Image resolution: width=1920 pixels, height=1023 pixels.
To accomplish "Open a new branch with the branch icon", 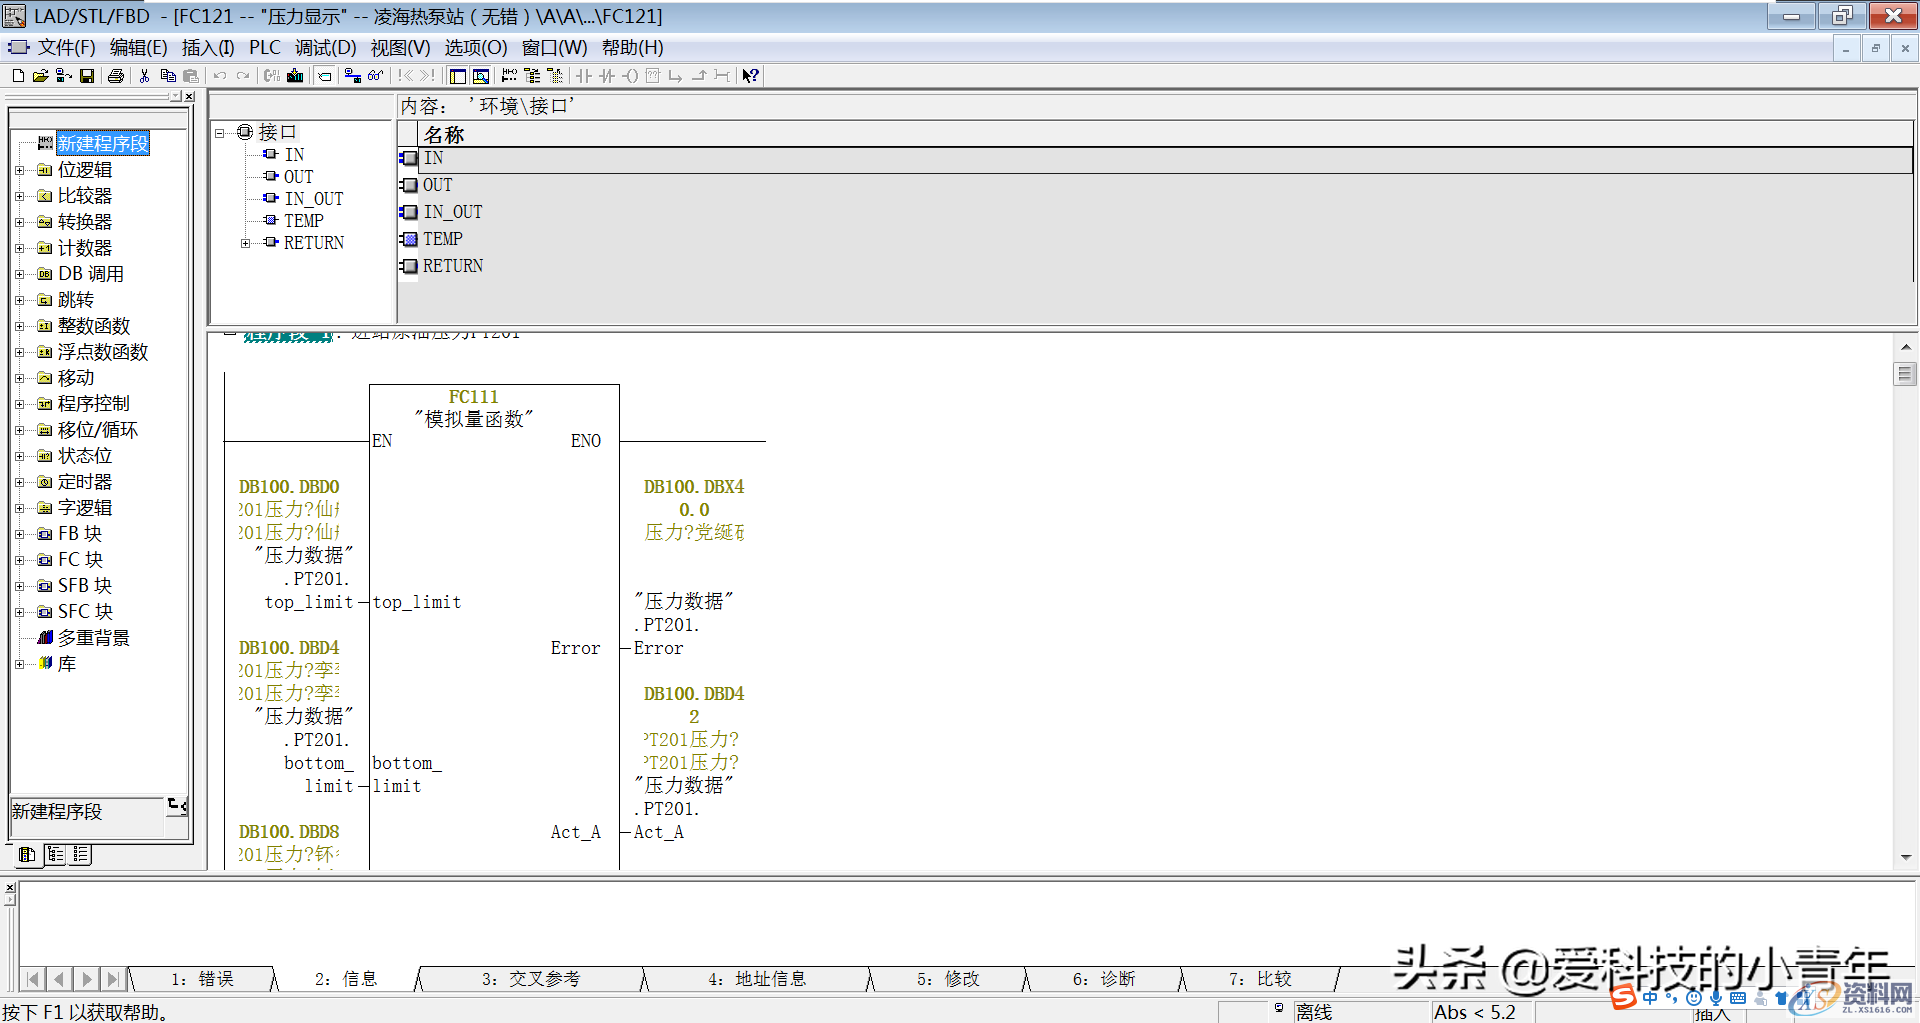I will [x=676, y=75].
